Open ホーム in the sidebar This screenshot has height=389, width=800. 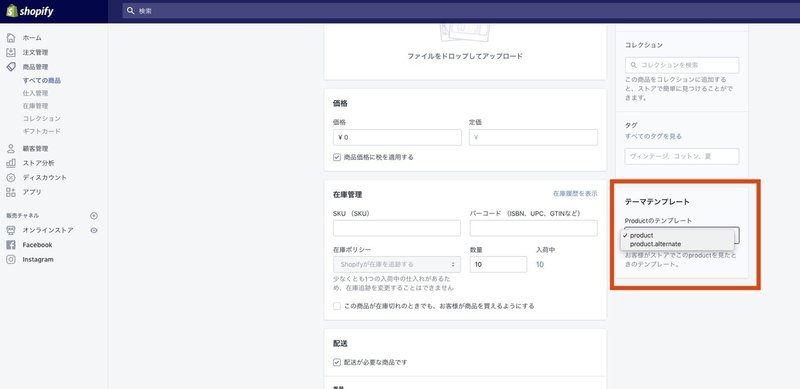[32, 38]
